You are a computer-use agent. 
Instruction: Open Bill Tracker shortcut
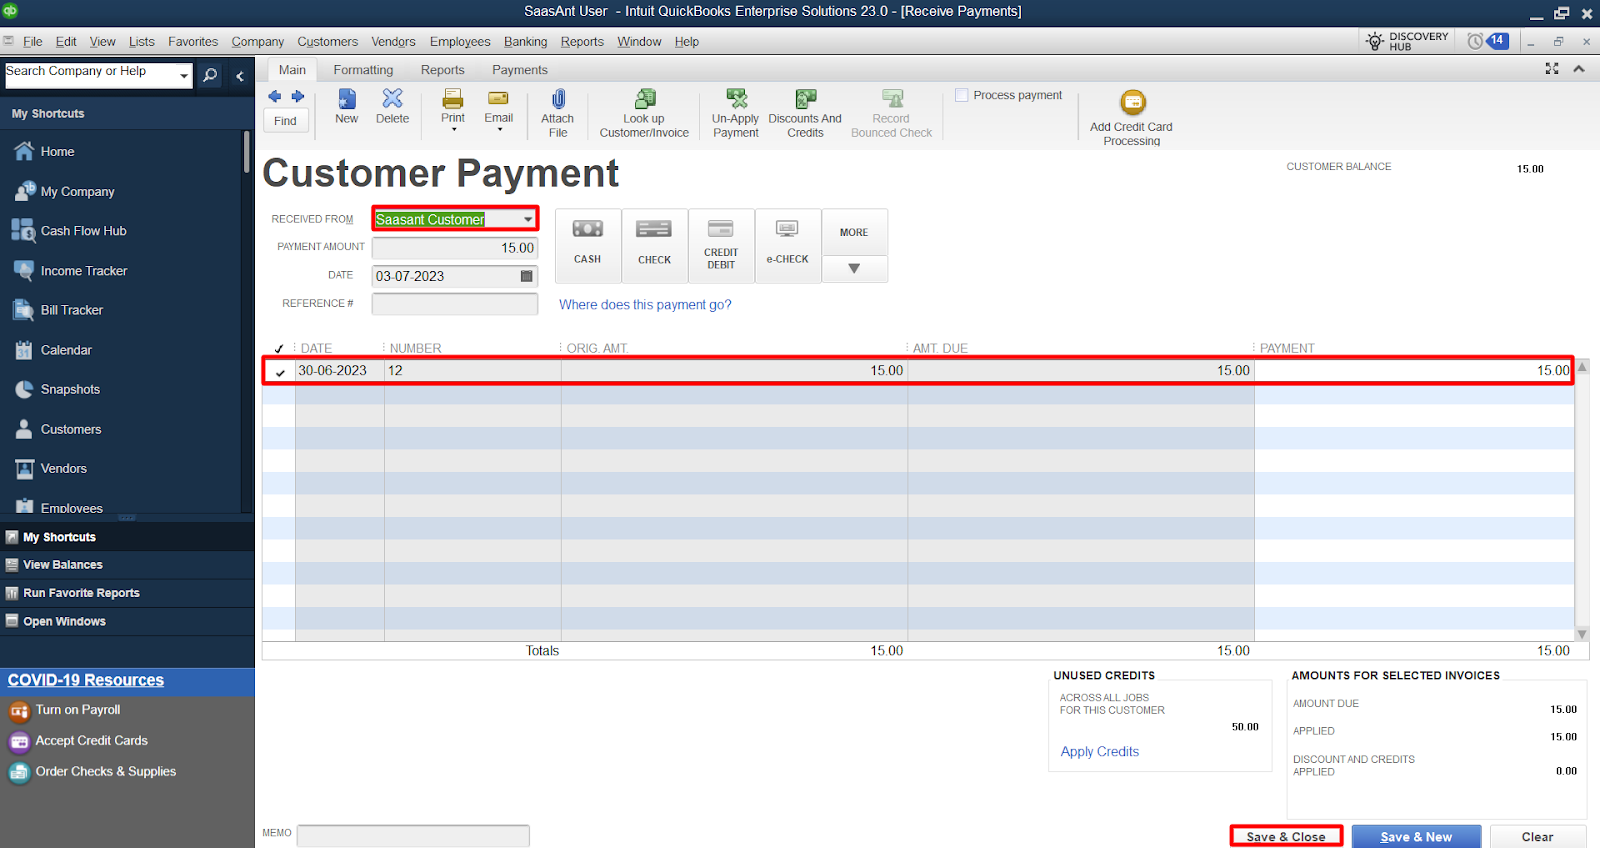tap(71, 310)
